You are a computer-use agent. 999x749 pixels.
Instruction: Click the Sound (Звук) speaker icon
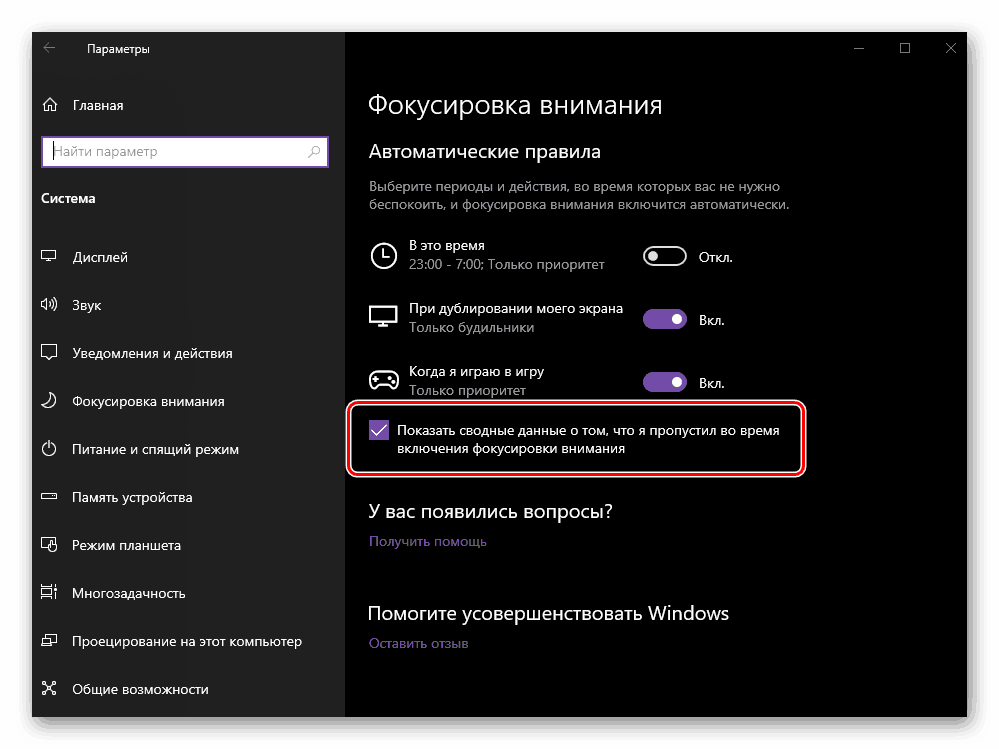point(49,305)
